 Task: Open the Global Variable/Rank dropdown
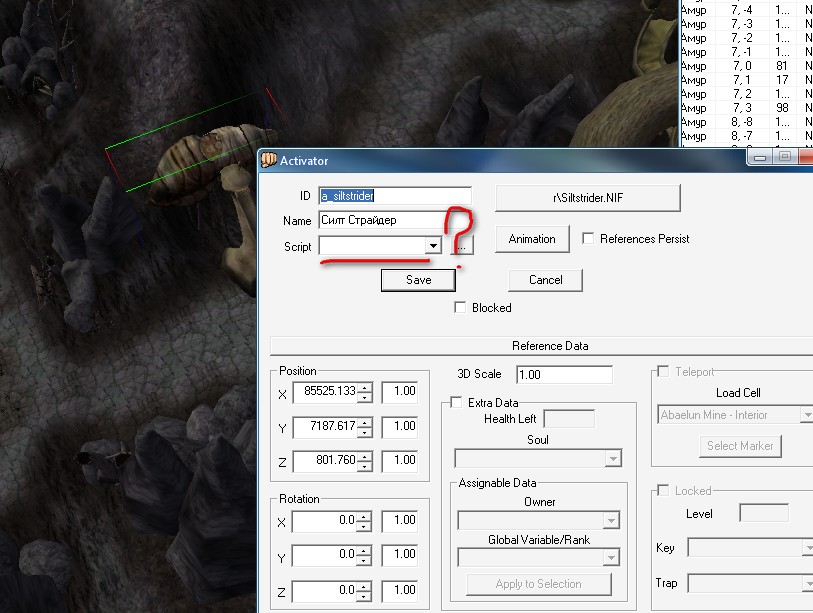[x=611, y=558]
